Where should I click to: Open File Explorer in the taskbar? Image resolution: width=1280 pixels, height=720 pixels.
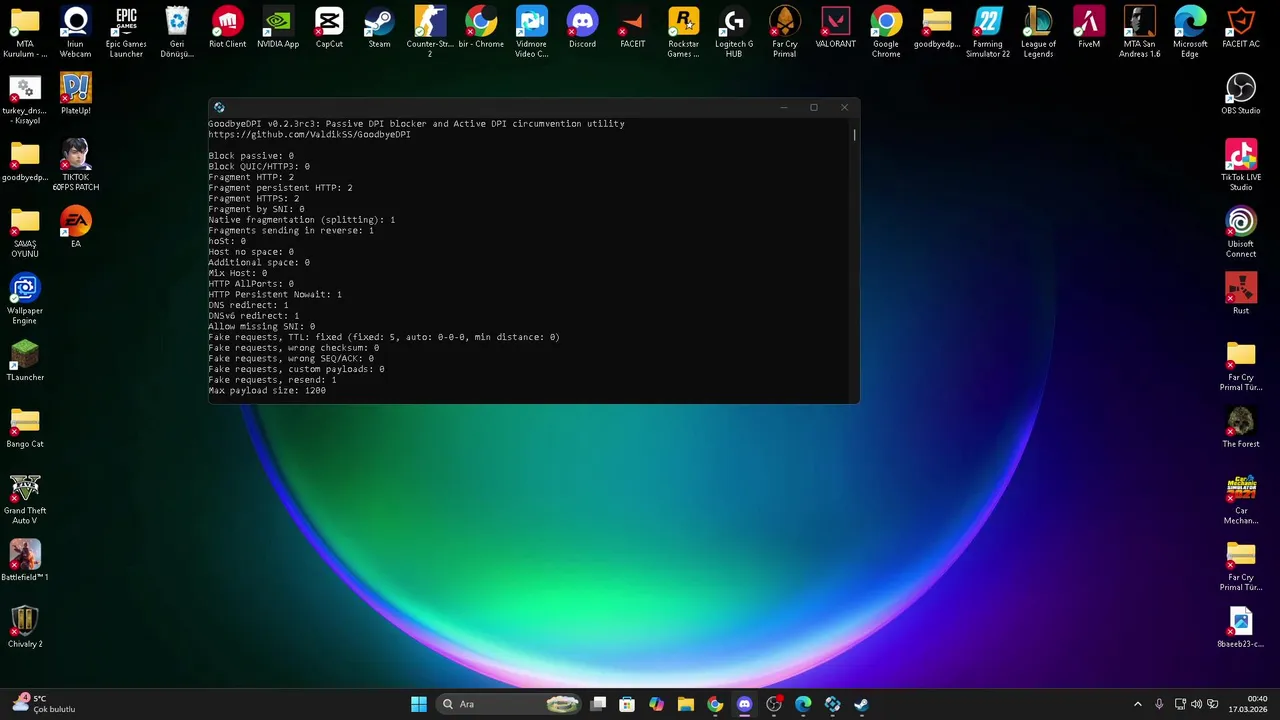685,704
